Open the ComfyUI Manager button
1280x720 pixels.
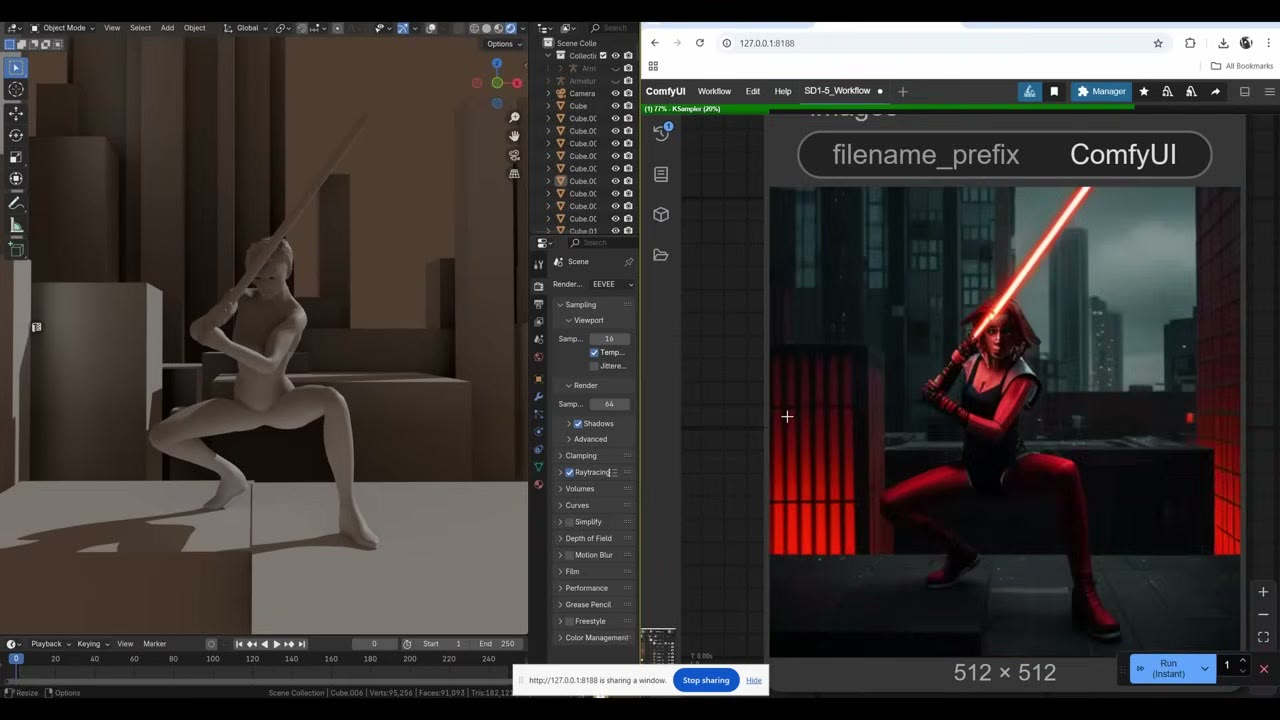(x=1101, y=92)
